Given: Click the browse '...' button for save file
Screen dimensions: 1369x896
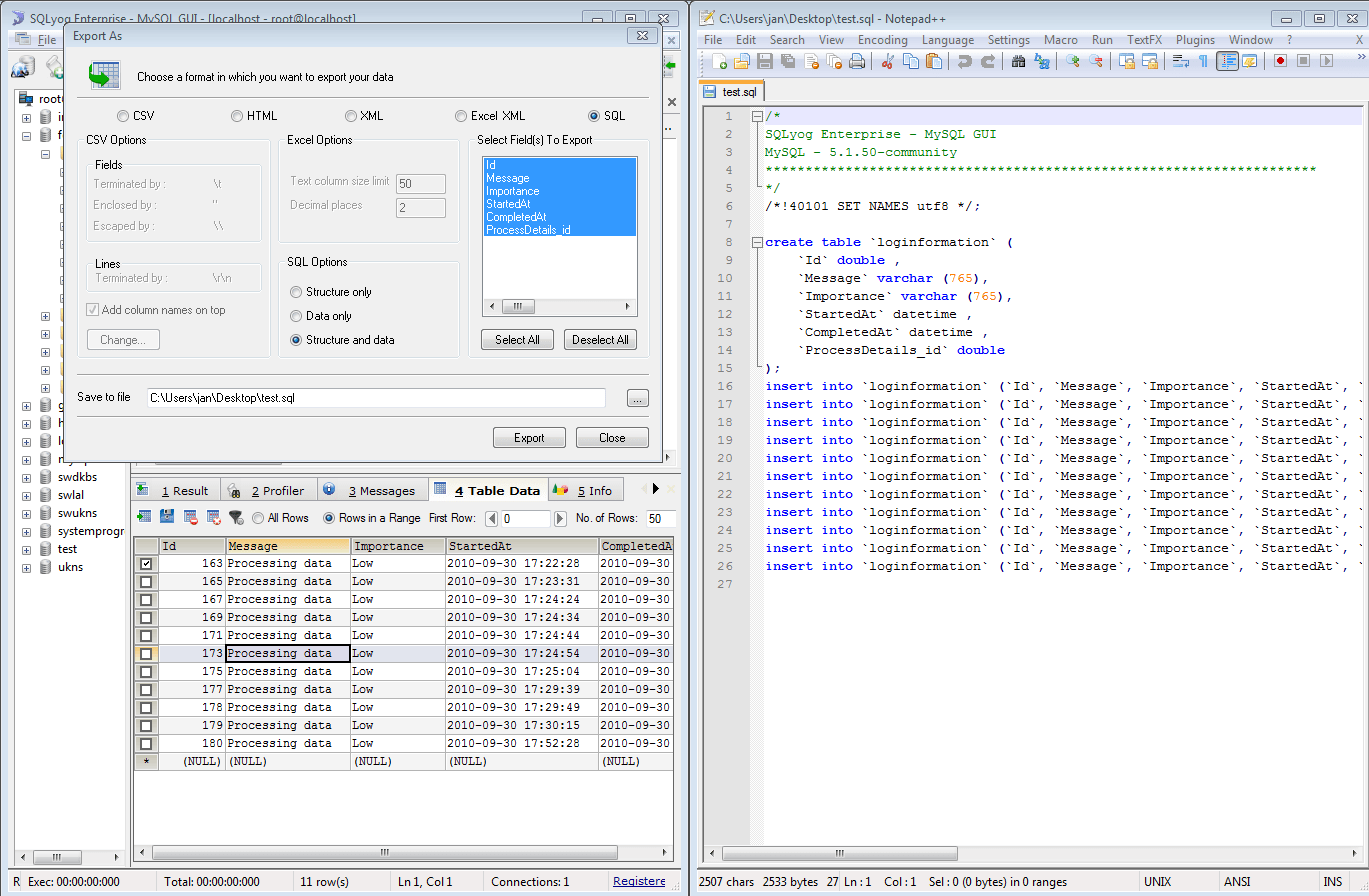Looking at the screenshot, I should pyautogui.click(x=638, y=398).
